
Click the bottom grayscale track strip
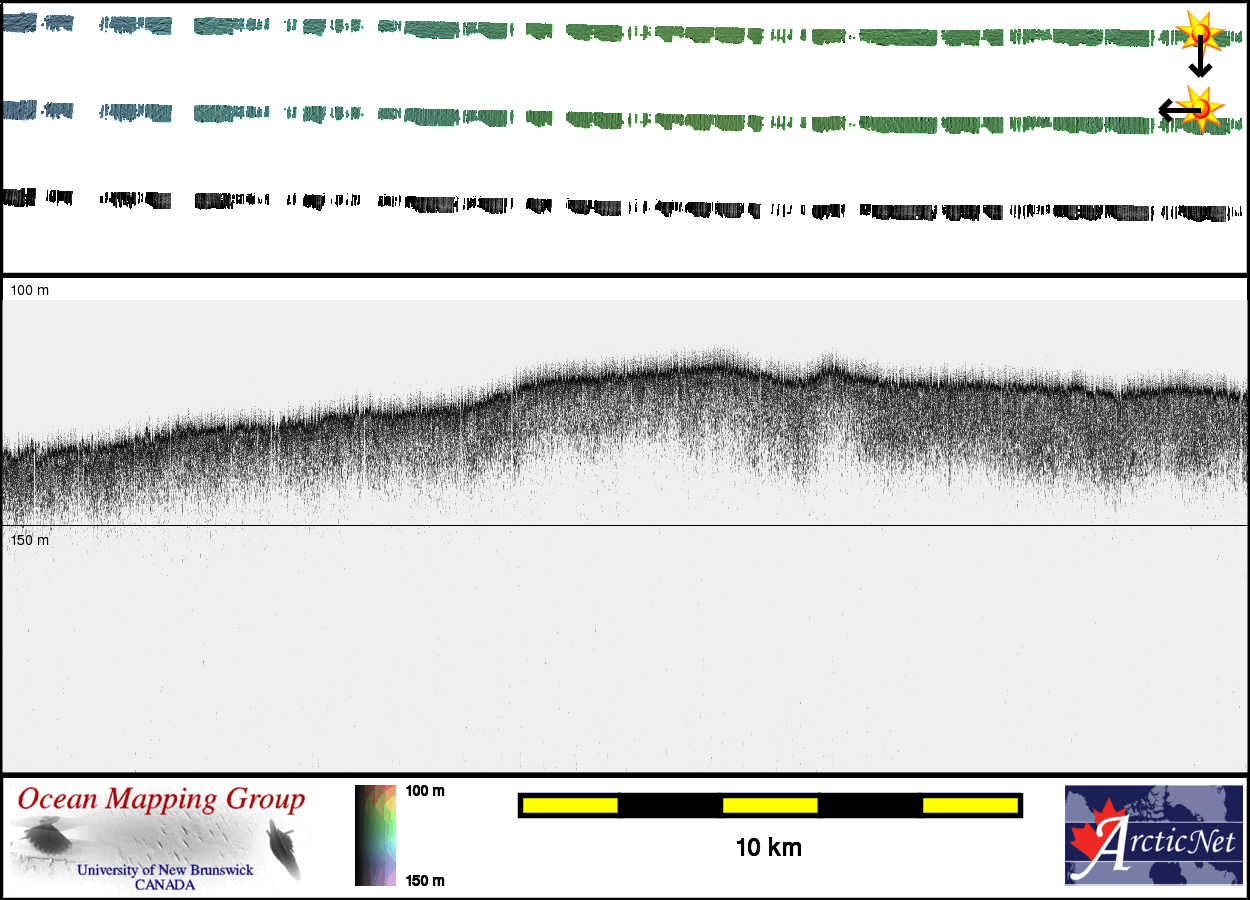620,207
